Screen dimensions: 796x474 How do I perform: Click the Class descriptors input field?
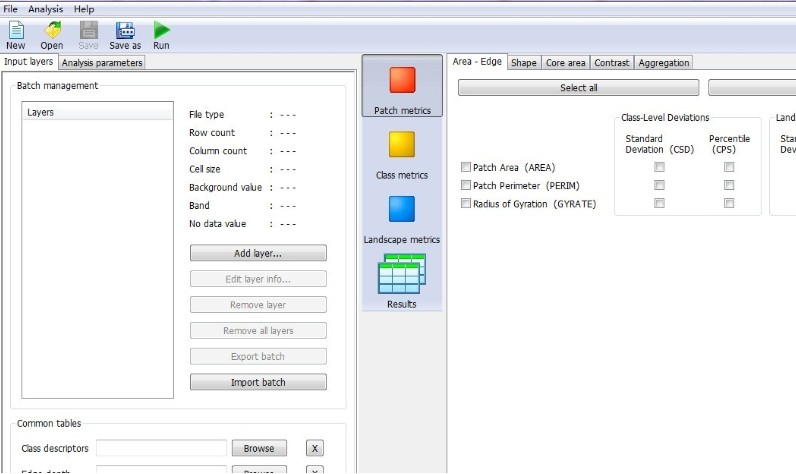[161, 448]
